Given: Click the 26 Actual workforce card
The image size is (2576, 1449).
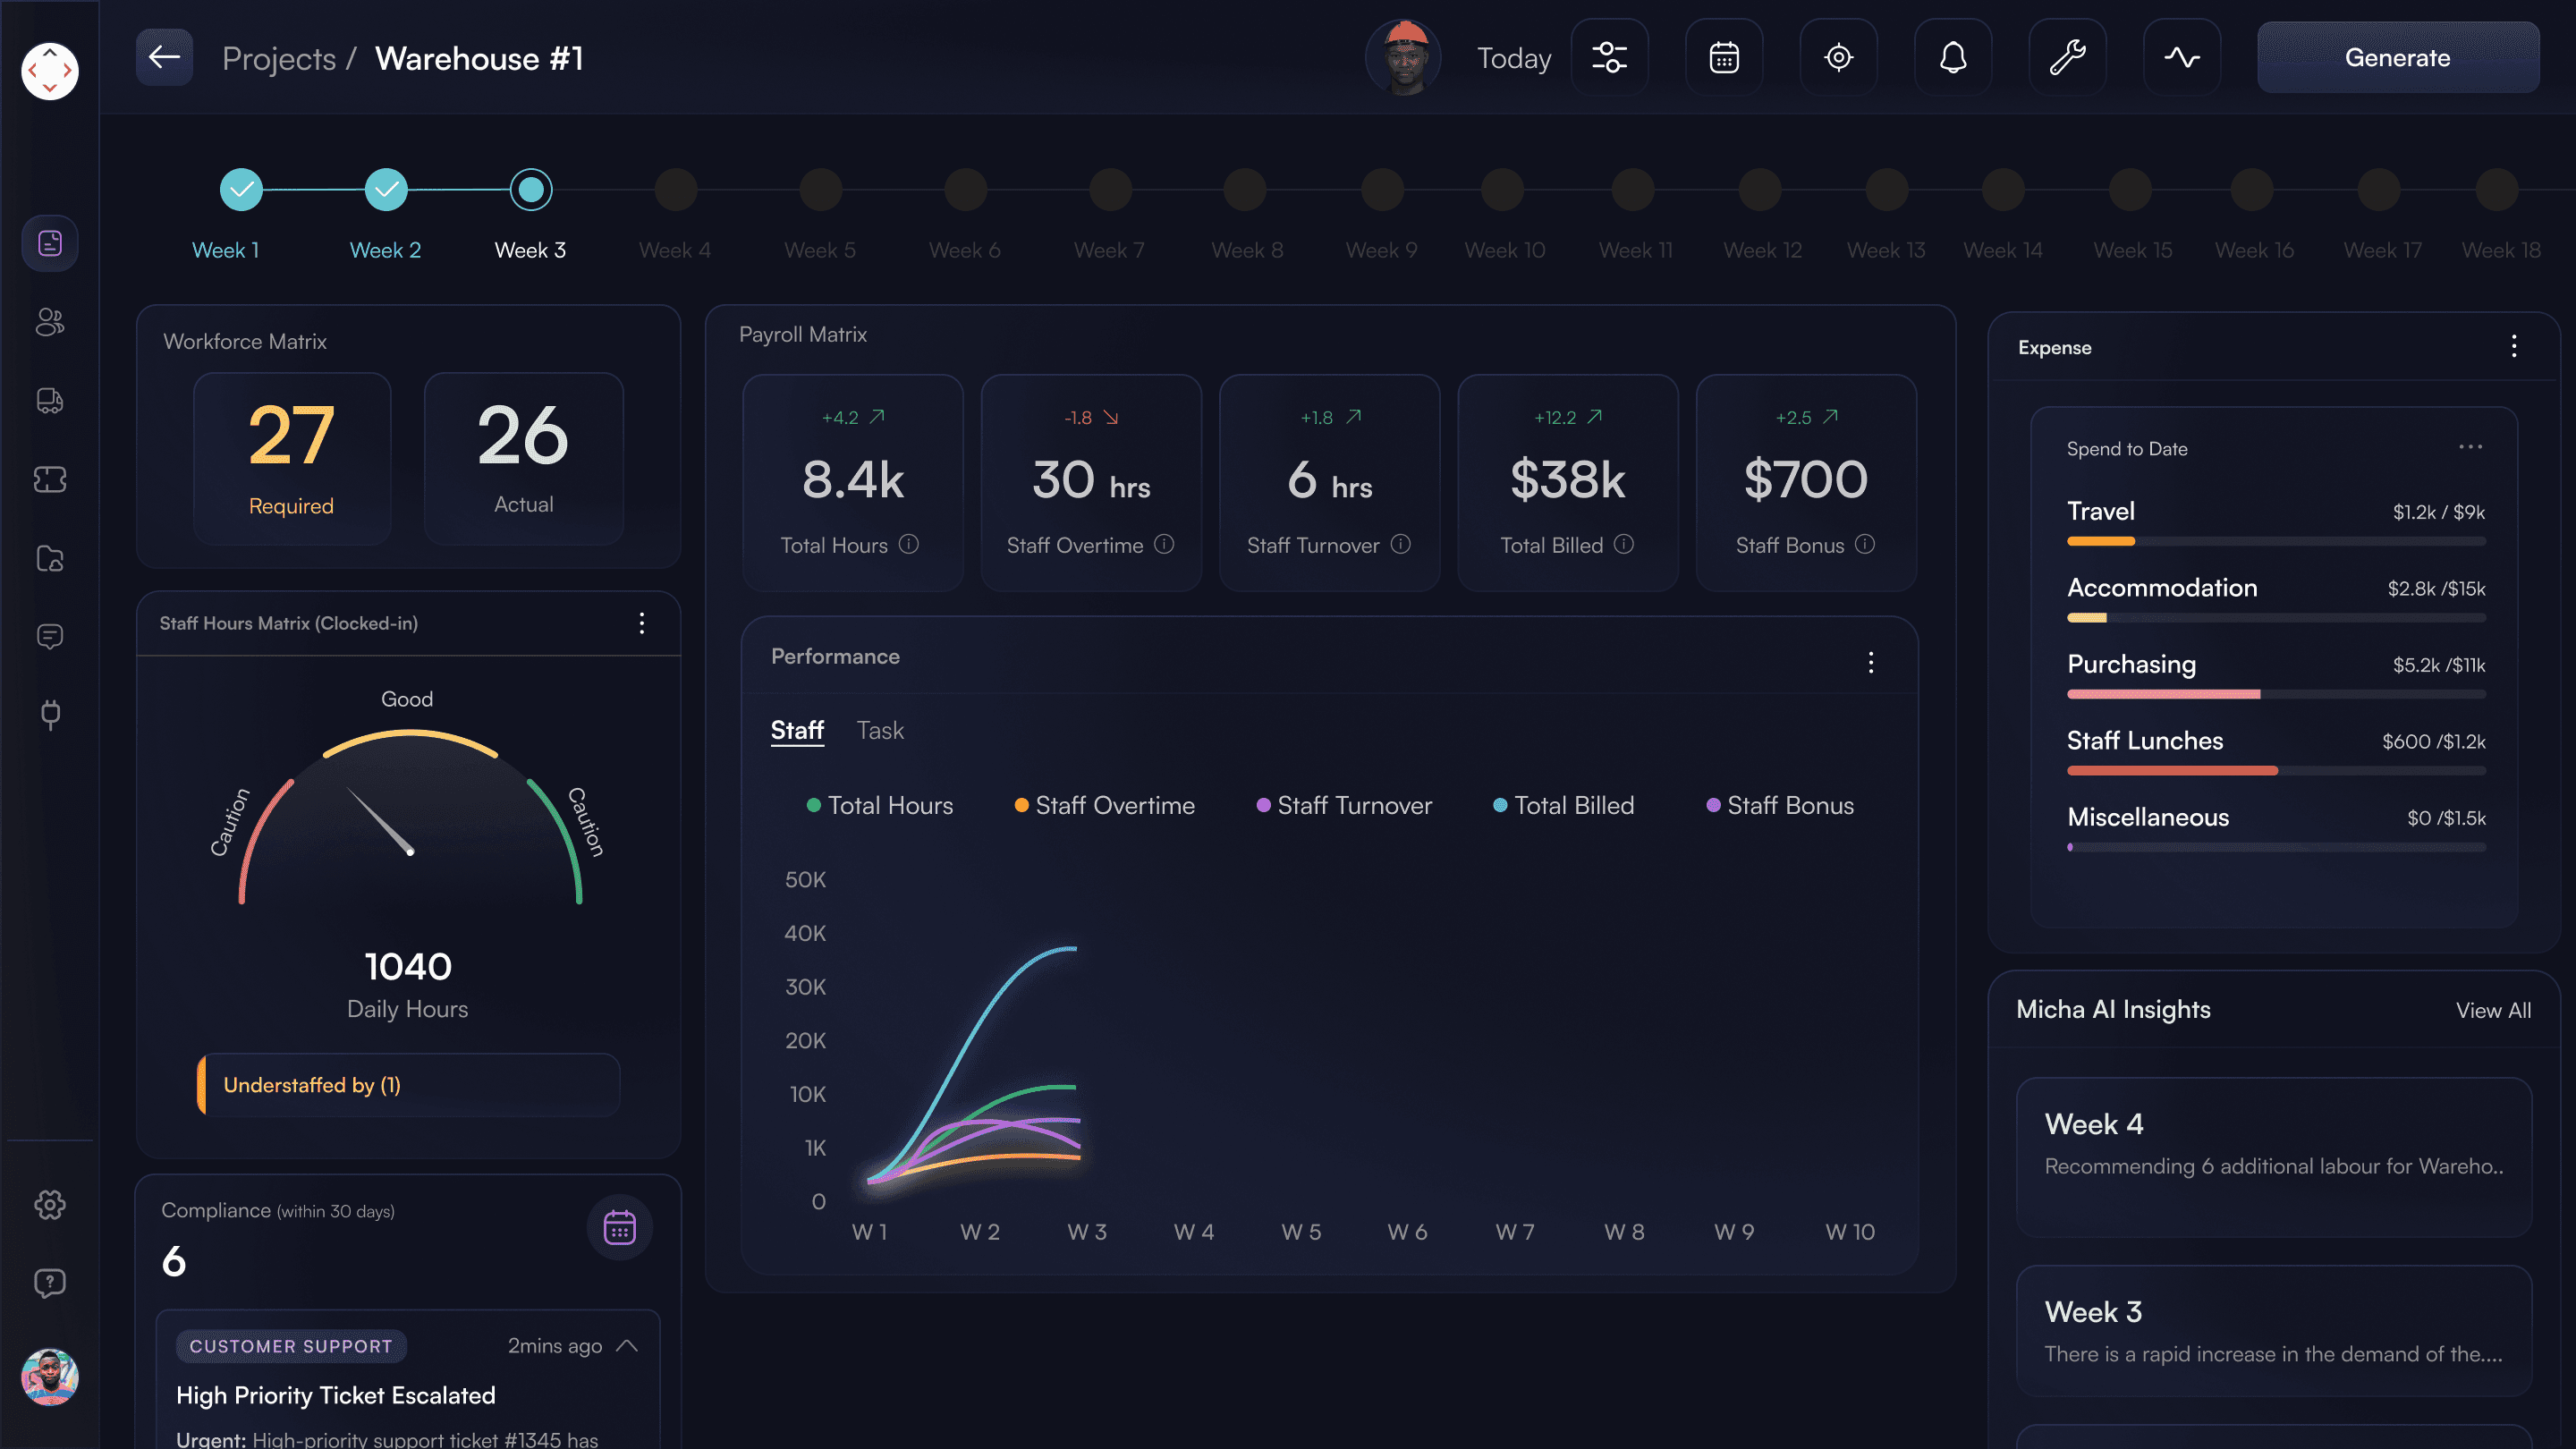Looking at the screenshot, I should click(524, 459).
